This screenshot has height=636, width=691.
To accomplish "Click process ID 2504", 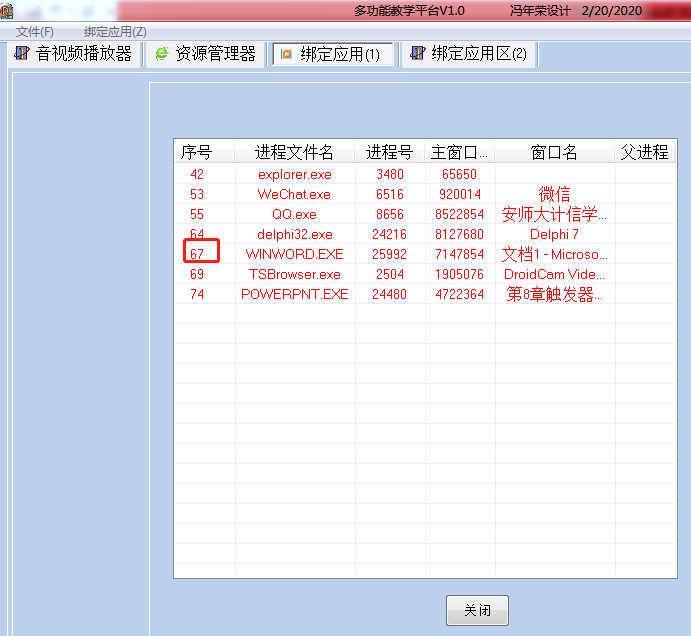I will point(390,274).
